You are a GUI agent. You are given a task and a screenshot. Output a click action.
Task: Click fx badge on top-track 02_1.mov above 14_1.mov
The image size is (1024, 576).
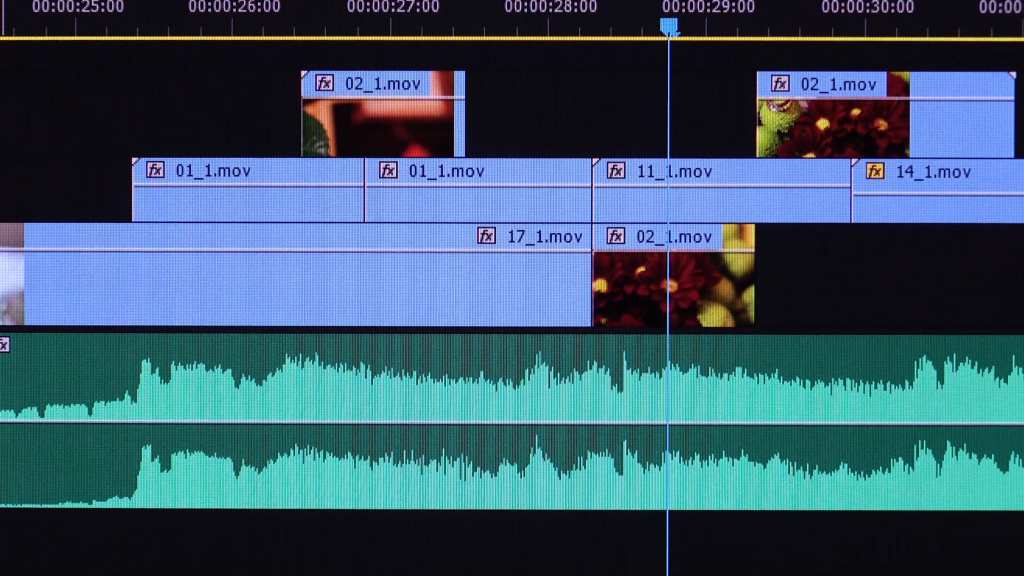(780, 84)
